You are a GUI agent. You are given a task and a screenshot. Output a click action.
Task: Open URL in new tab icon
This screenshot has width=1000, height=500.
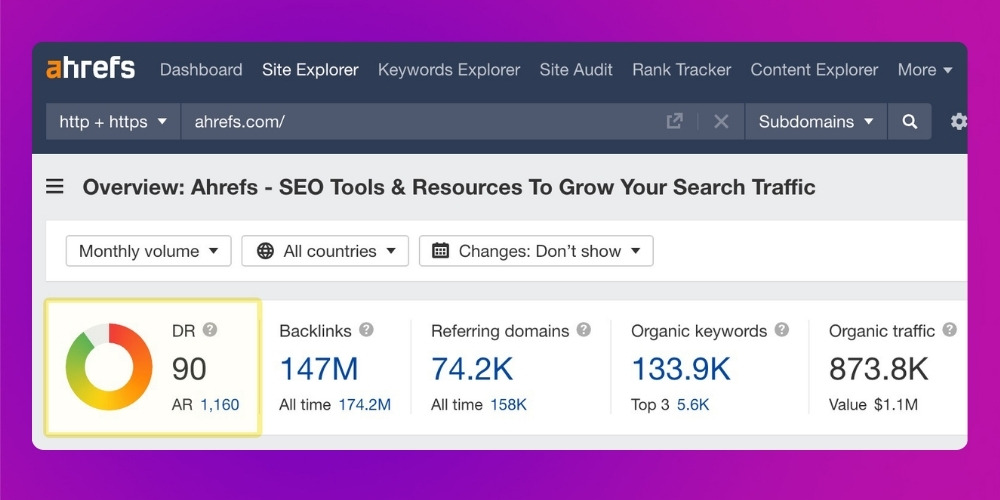[675, 121]
